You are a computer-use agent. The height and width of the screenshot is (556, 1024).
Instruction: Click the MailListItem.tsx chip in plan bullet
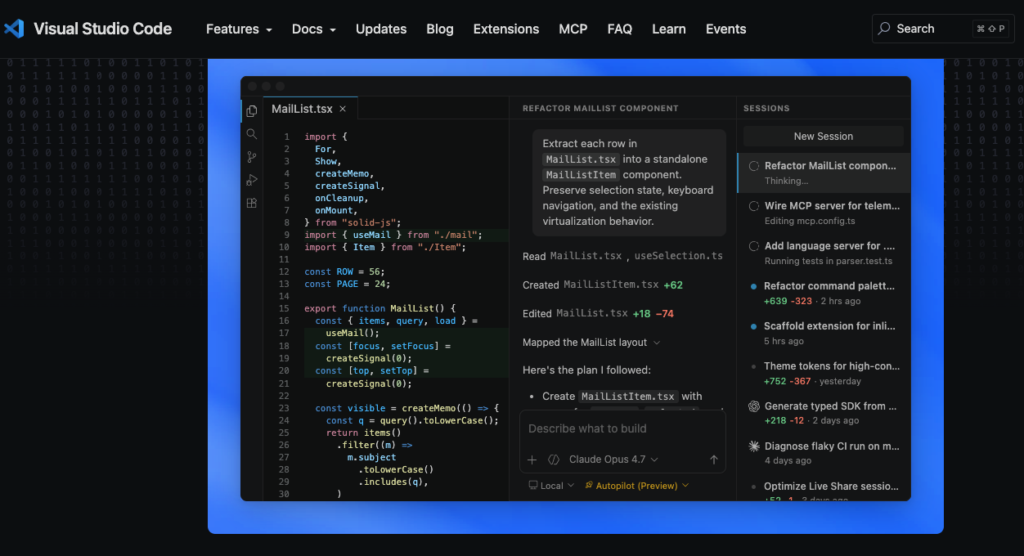(628, 397)
